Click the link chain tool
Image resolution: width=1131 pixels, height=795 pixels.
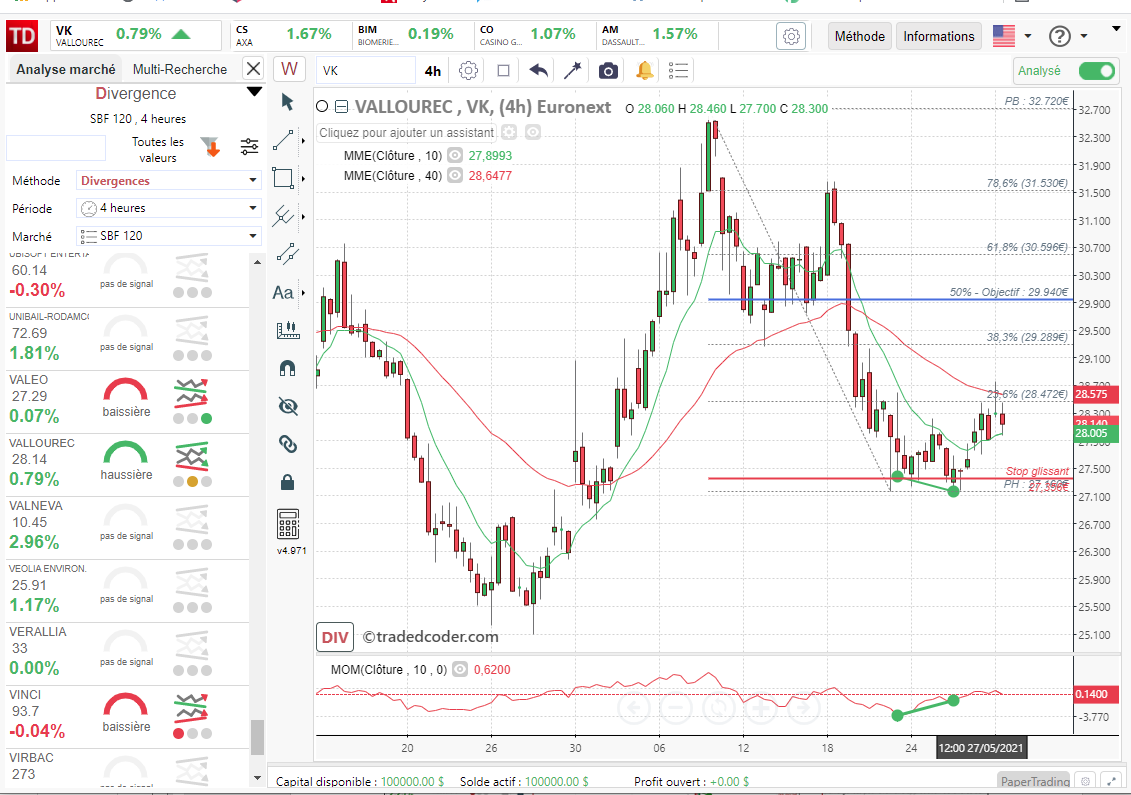[288, 444]
